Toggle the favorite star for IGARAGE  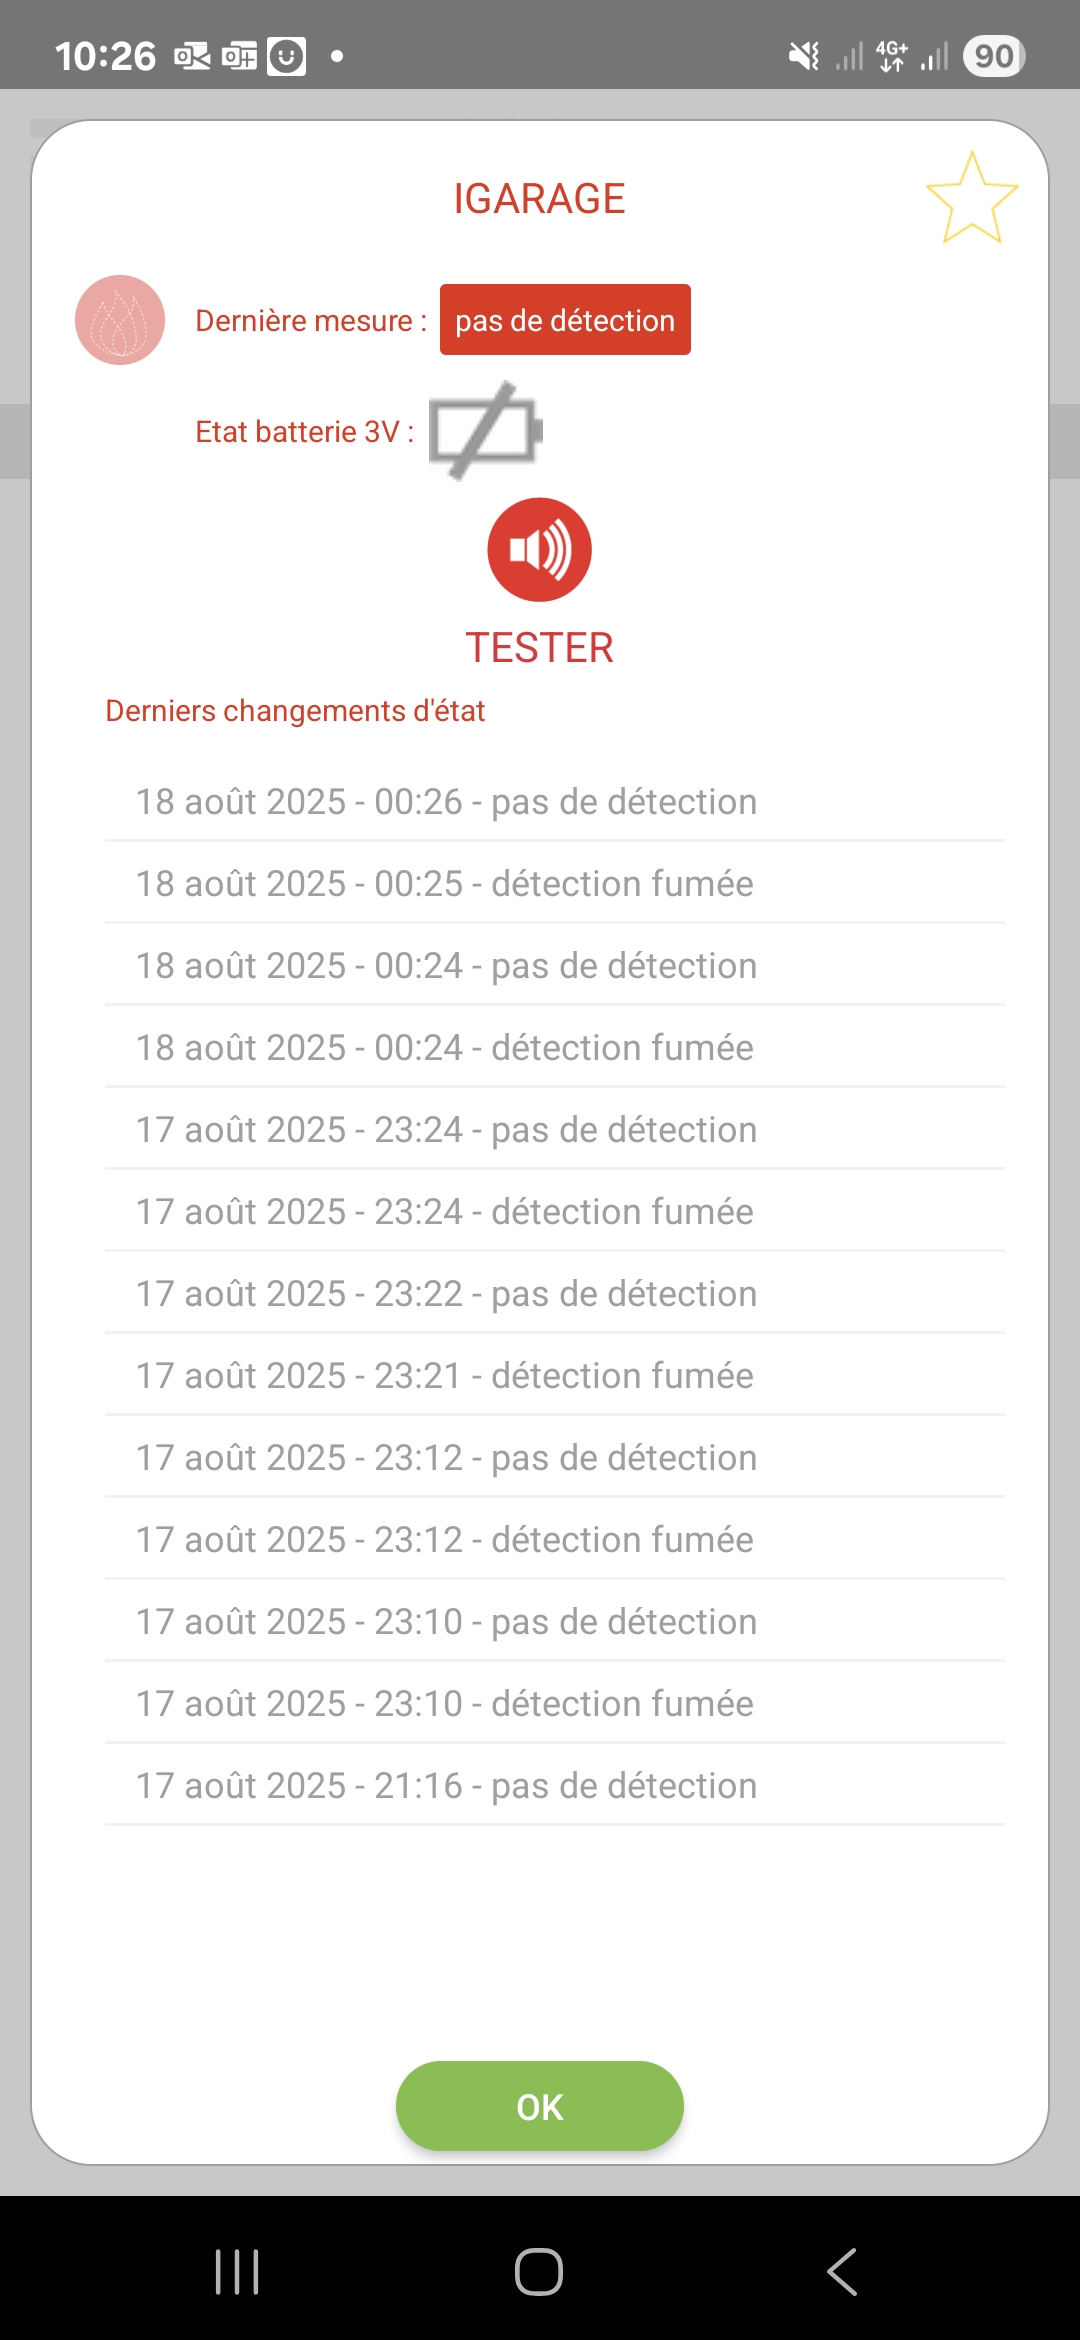tap(971, 198)
